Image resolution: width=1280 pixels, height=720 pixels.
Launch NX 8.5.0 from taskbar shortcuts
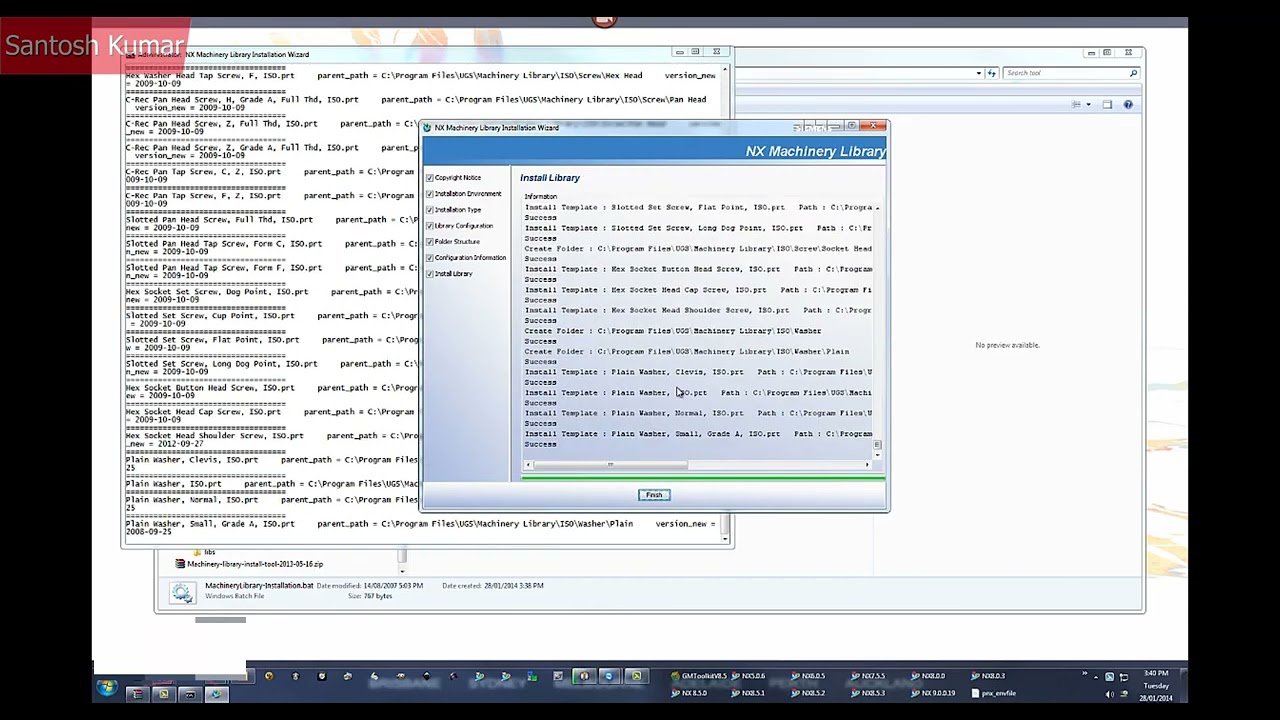tap(689, 693)
